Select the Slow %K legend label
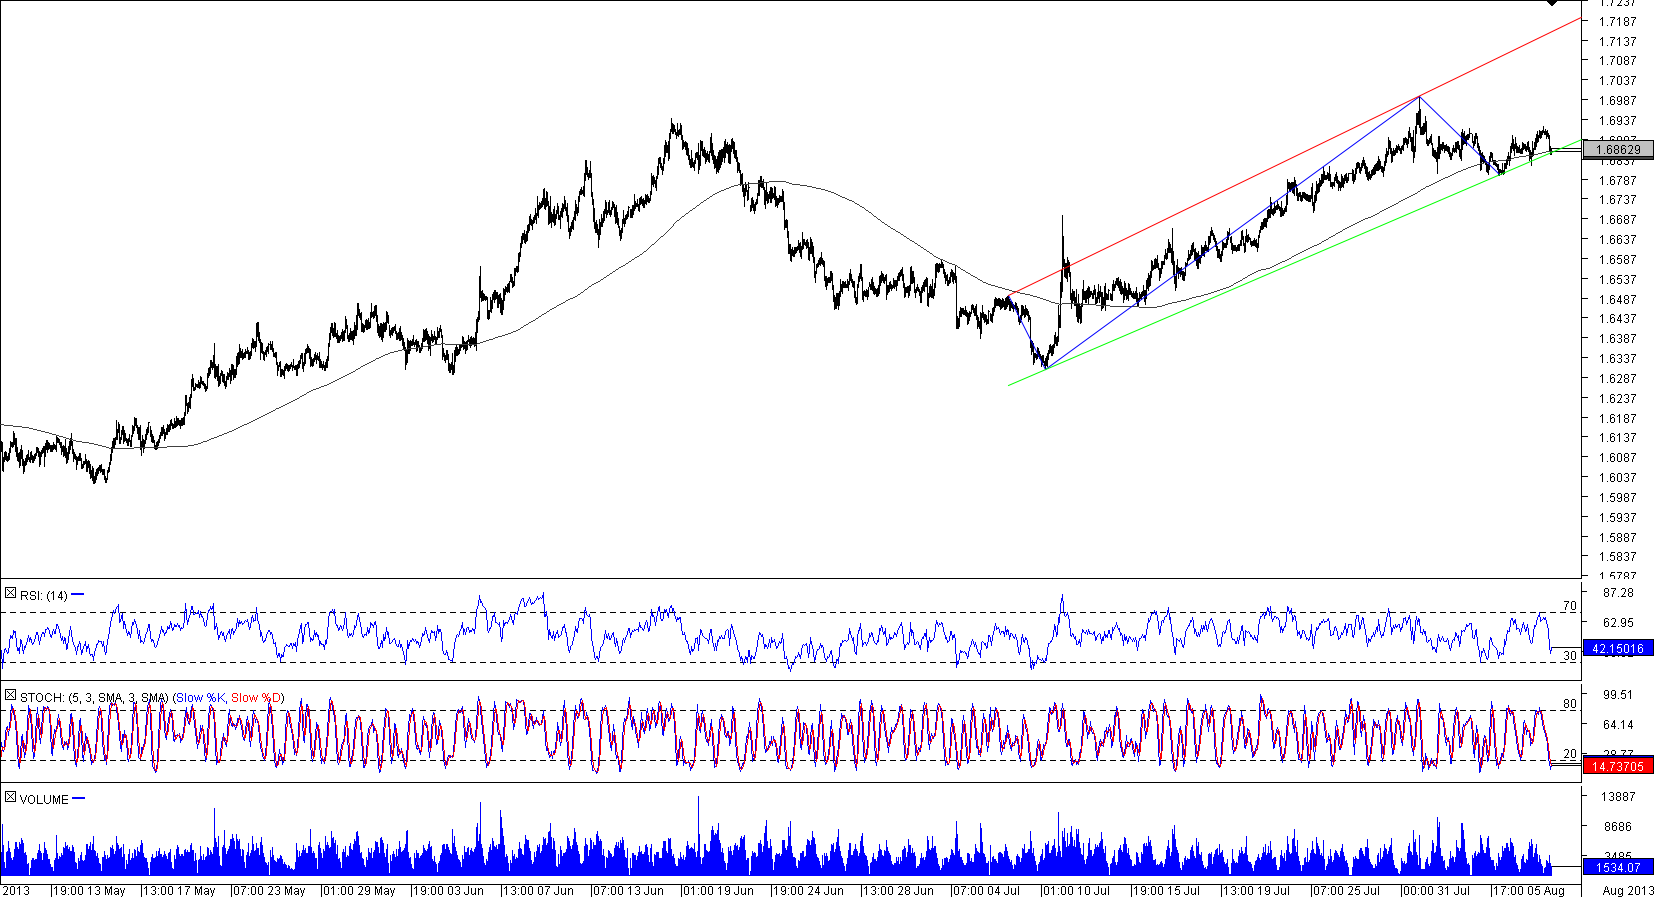The height and width of the screenshot is (897, 1655). point(200,697)
